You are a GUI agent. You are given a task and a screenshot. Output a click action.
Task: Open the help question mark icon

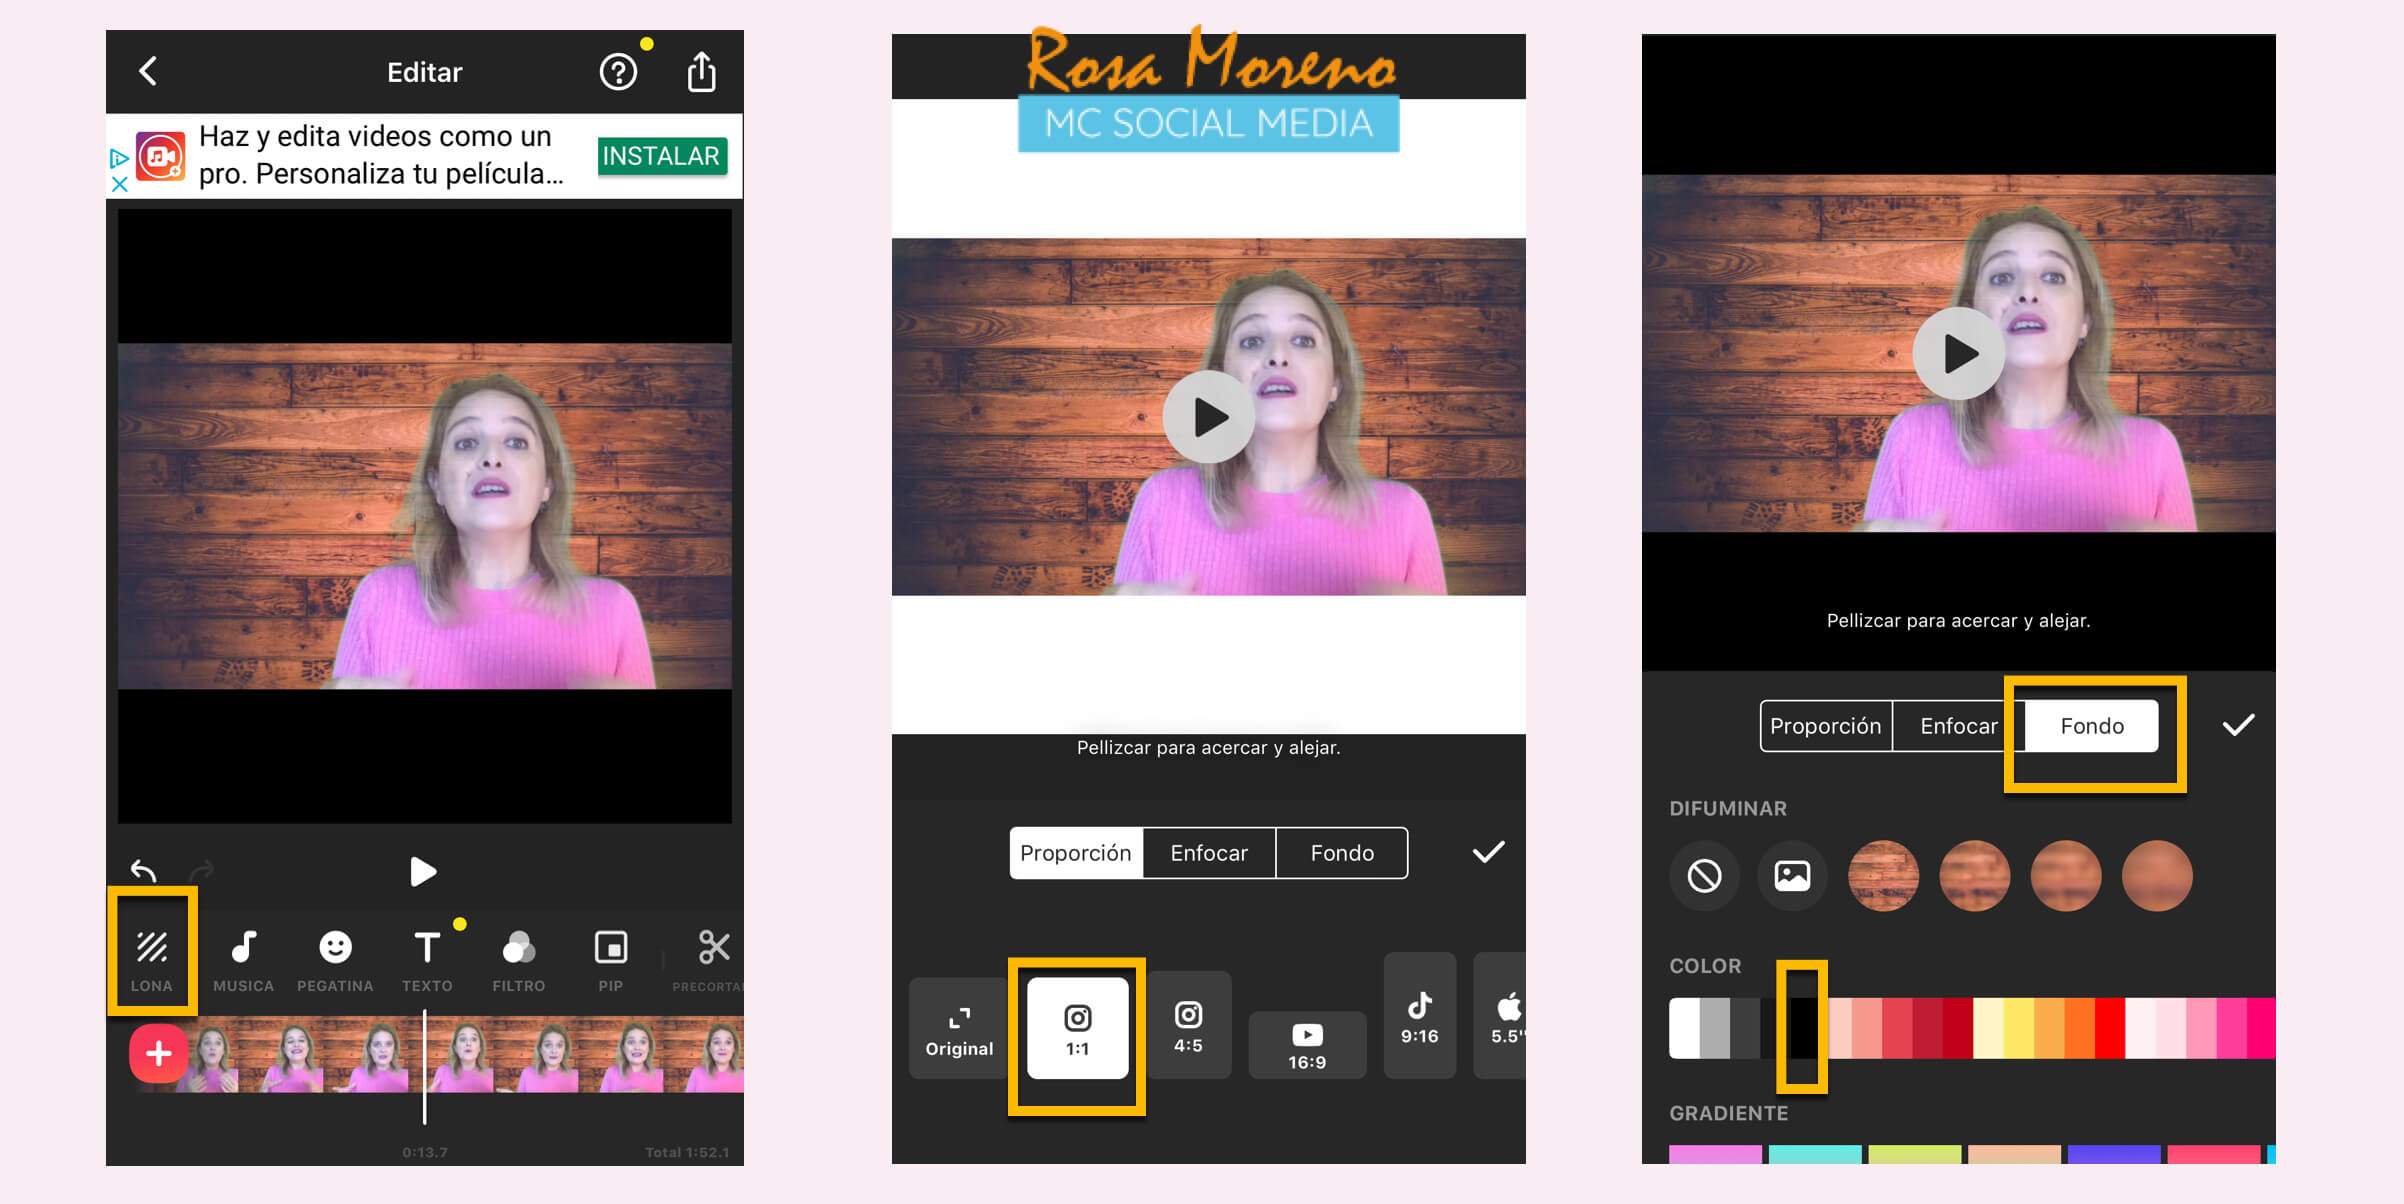tap(618, 72)
